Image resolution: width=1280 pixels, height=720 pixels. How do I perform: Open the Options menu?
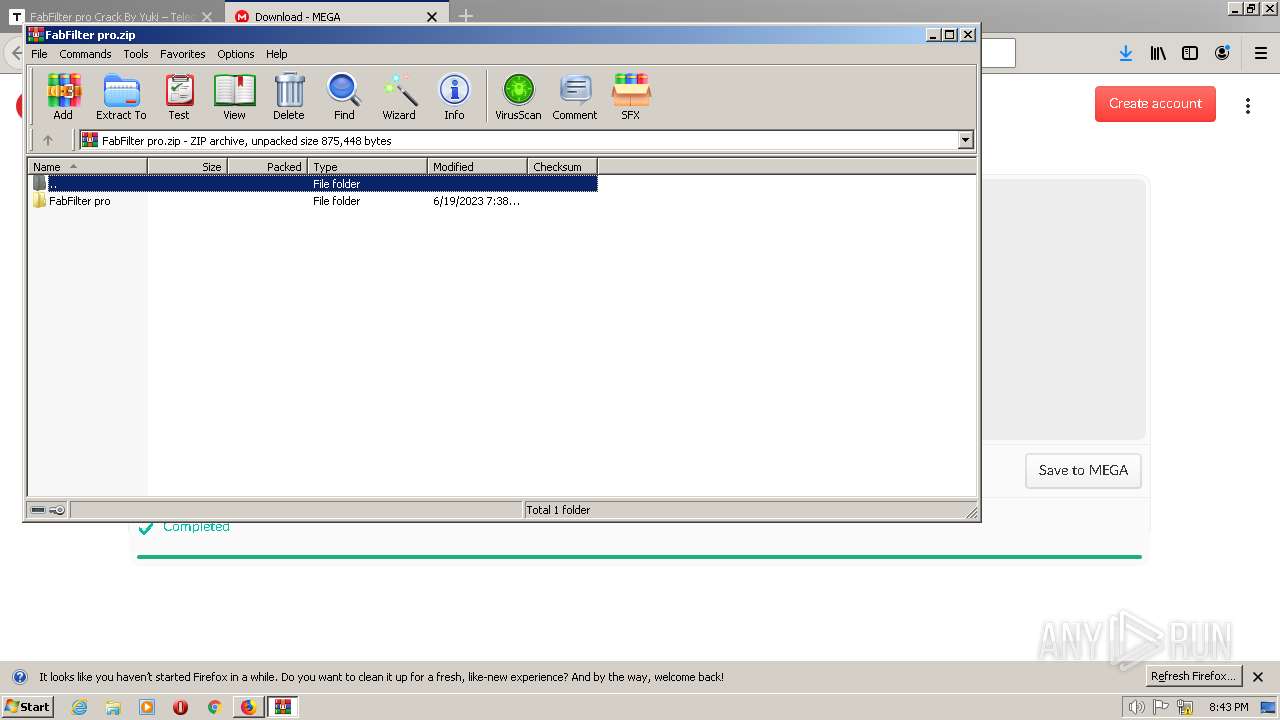coord(236,54)
